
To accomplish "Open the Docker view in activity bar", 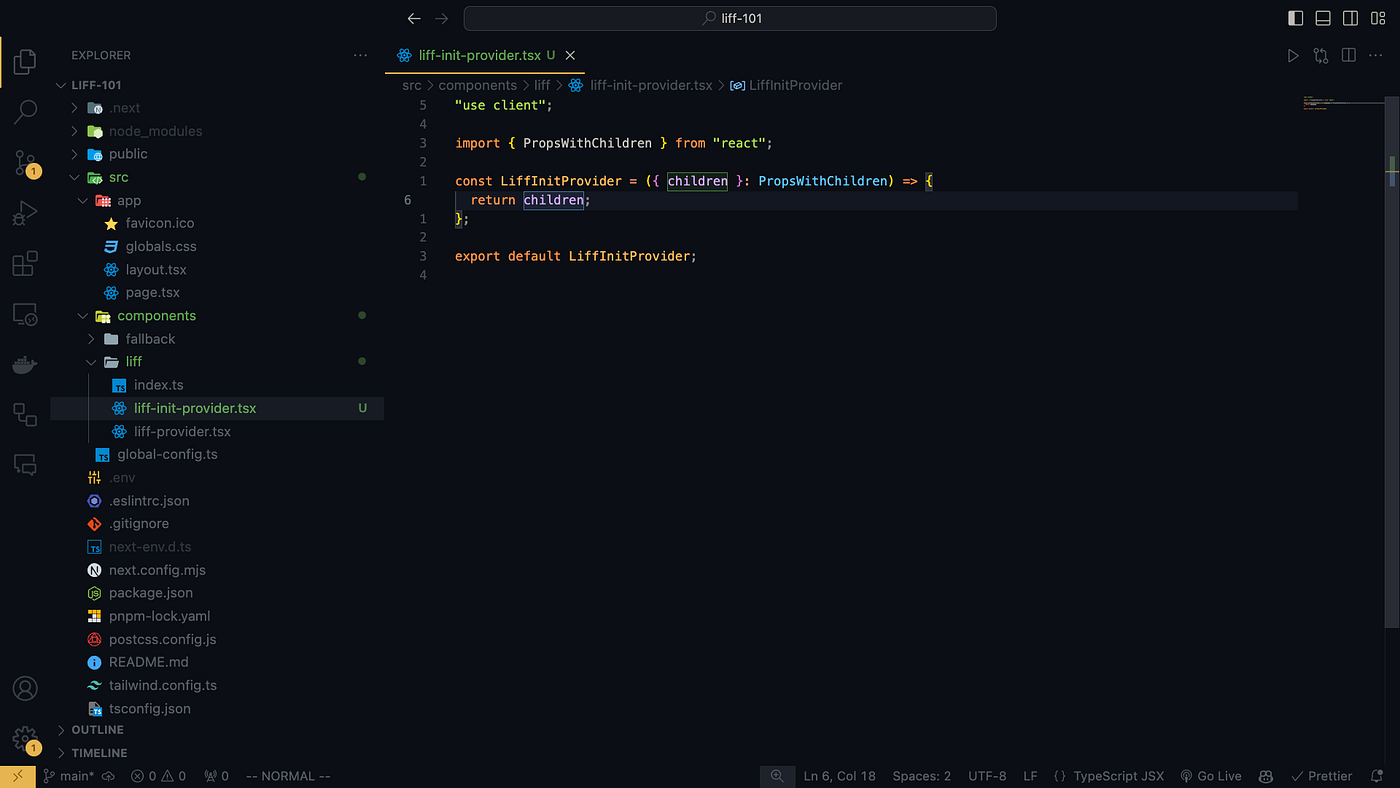I will coord(25,365).
